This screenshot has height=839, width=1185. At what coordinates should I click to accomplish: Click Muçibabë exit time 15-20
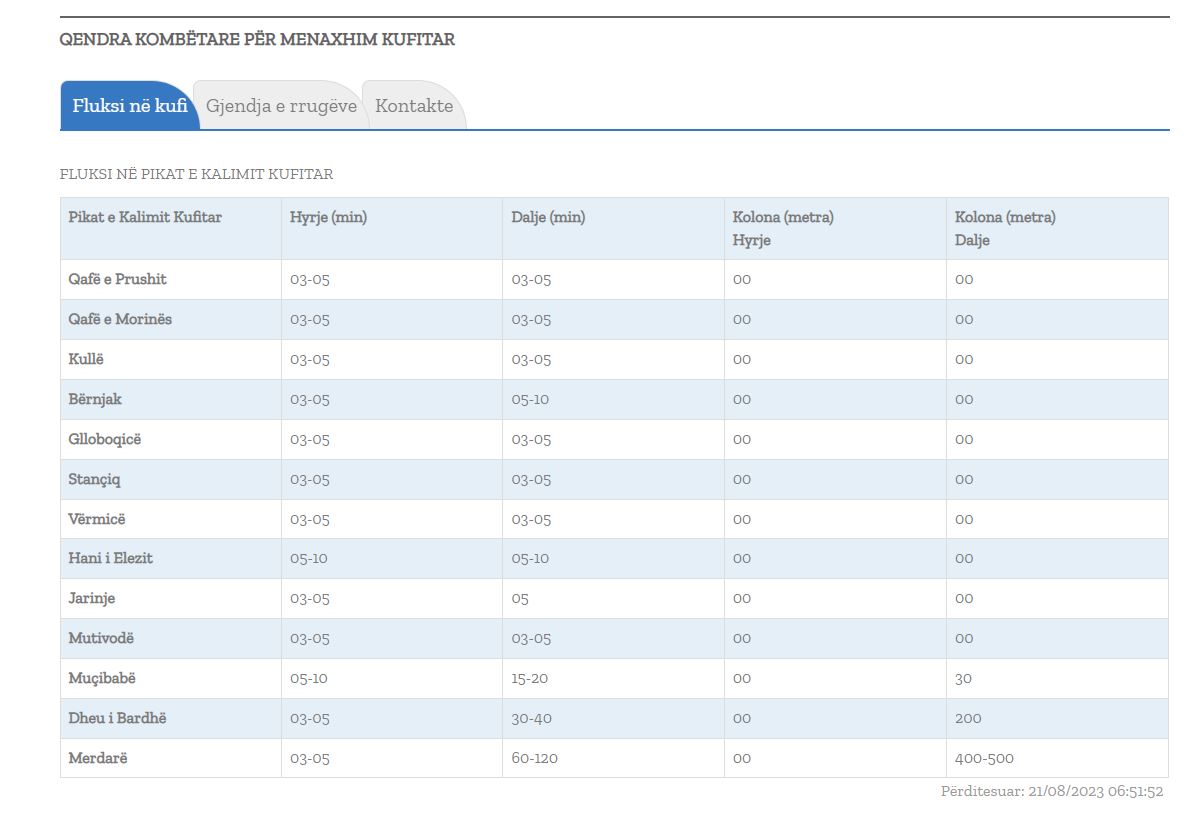[529, 678]
